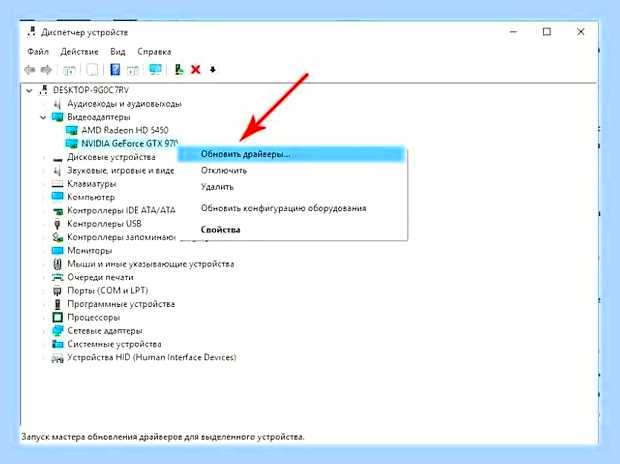This screenshot has height=464, width=620.
Task: Click the black down-arrow toolbar icon
Action: [213, 70]
